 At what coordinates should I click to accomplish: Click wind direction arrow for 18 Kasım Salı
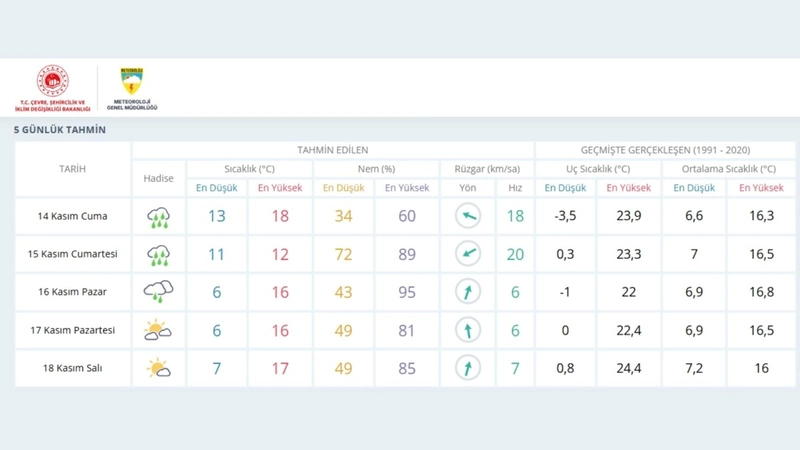pyautogui.click(x=467, y=368)
